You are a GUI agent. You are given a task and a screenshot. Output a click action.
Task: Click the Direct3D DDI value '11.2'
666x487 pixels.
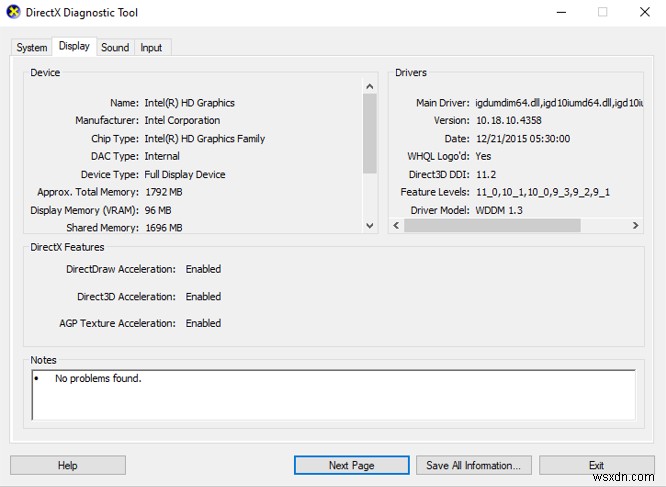coord(486,175)
